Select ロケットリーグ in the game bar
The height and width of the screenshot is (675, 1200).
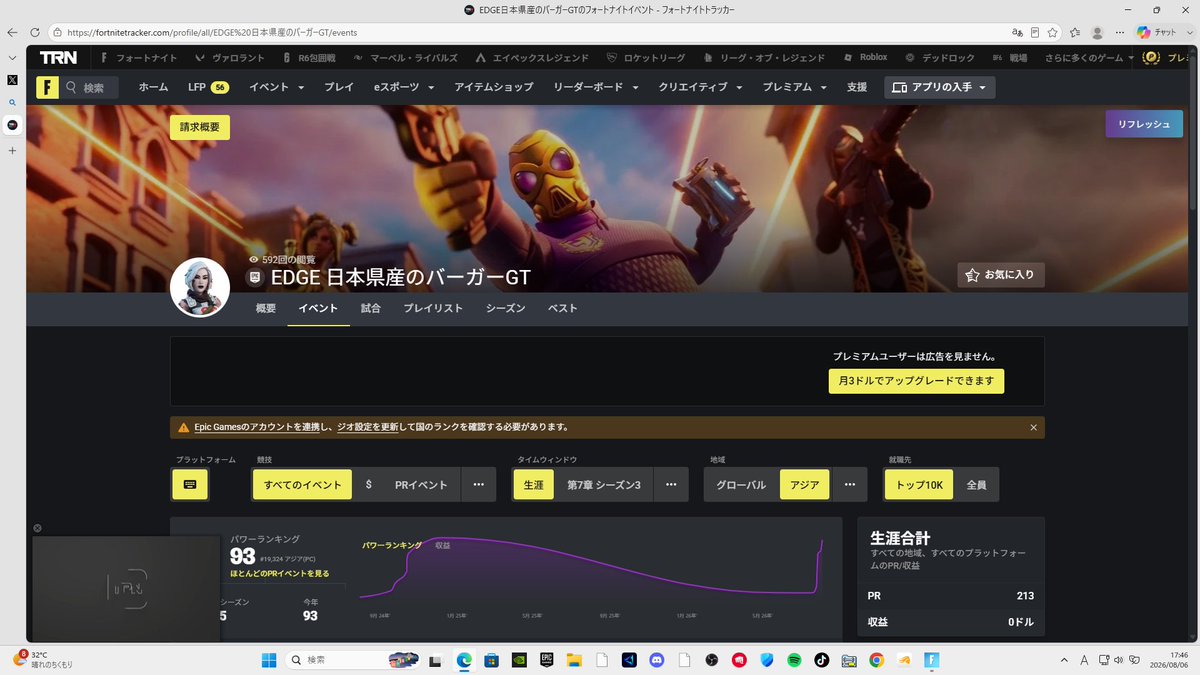click(x=647, y=58)
